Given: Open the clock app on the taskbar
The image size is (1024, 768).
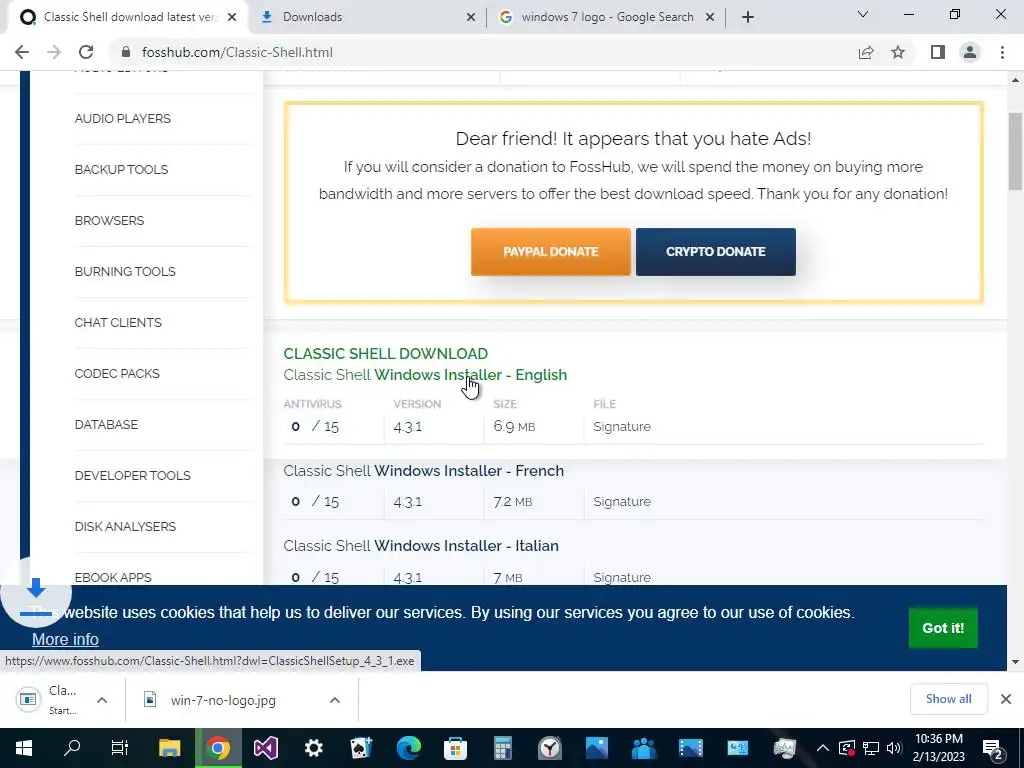Looking at the screenshot, I should (x=550, y=748).
